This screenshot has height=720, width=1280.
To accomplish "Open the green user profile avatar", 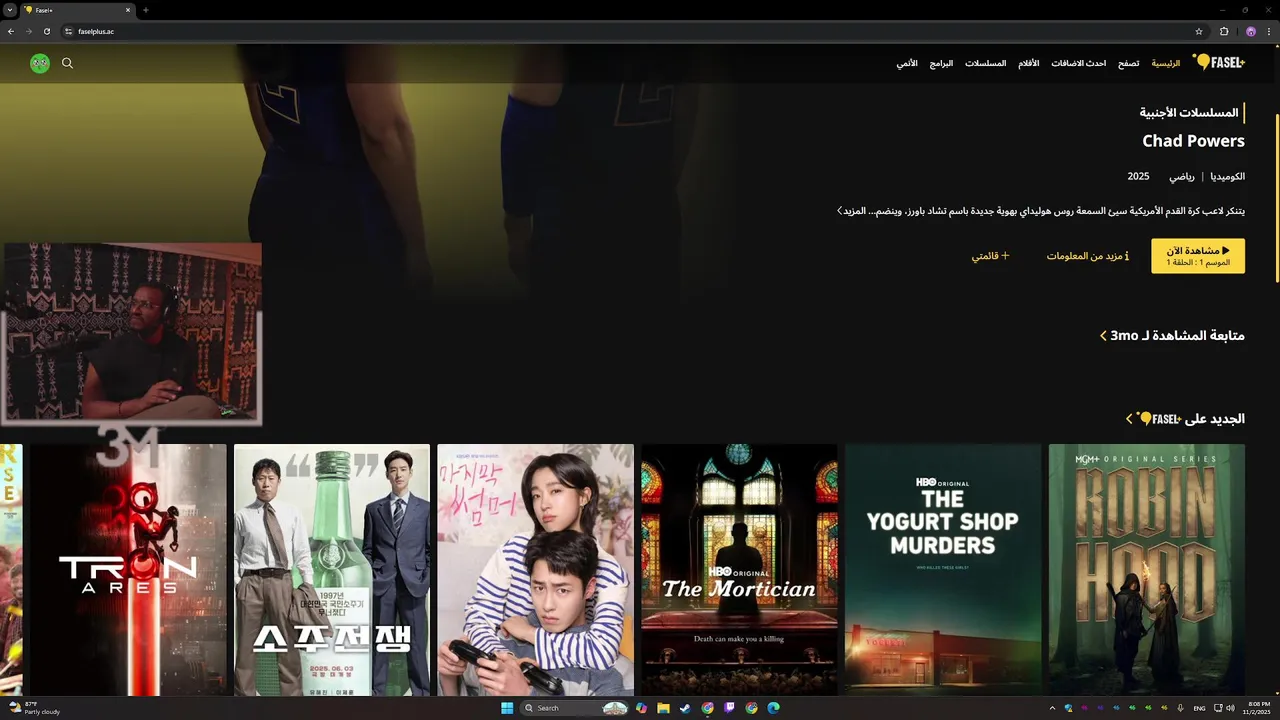I will tap(40, 63).
